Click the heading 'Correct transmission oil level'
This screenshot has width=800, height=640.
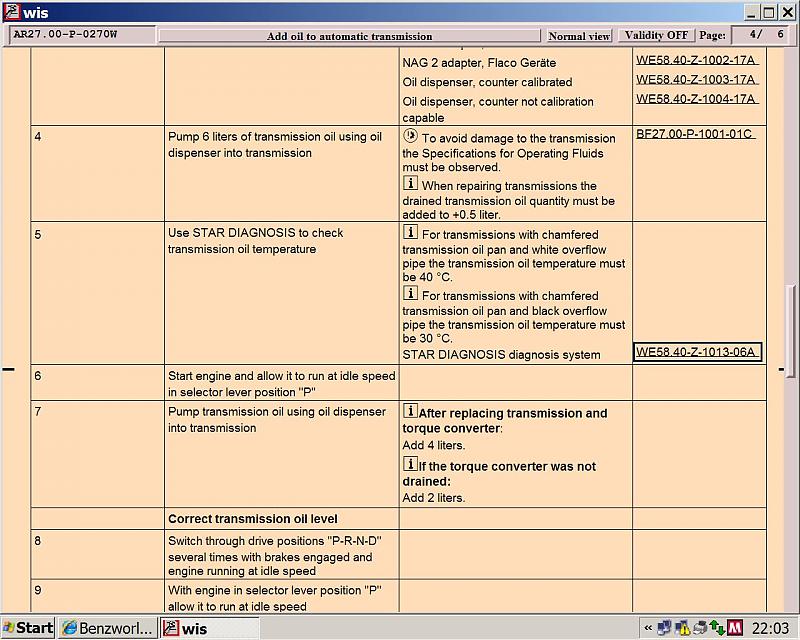pyautogui.click(x=253, y=519)
